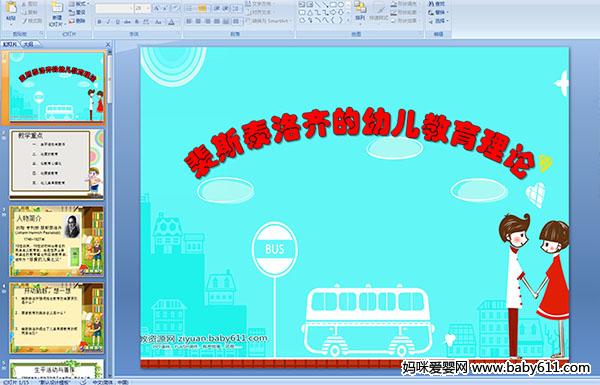Increase the list indent level
The width and height of the screenshot is (600, 385).
225,8
